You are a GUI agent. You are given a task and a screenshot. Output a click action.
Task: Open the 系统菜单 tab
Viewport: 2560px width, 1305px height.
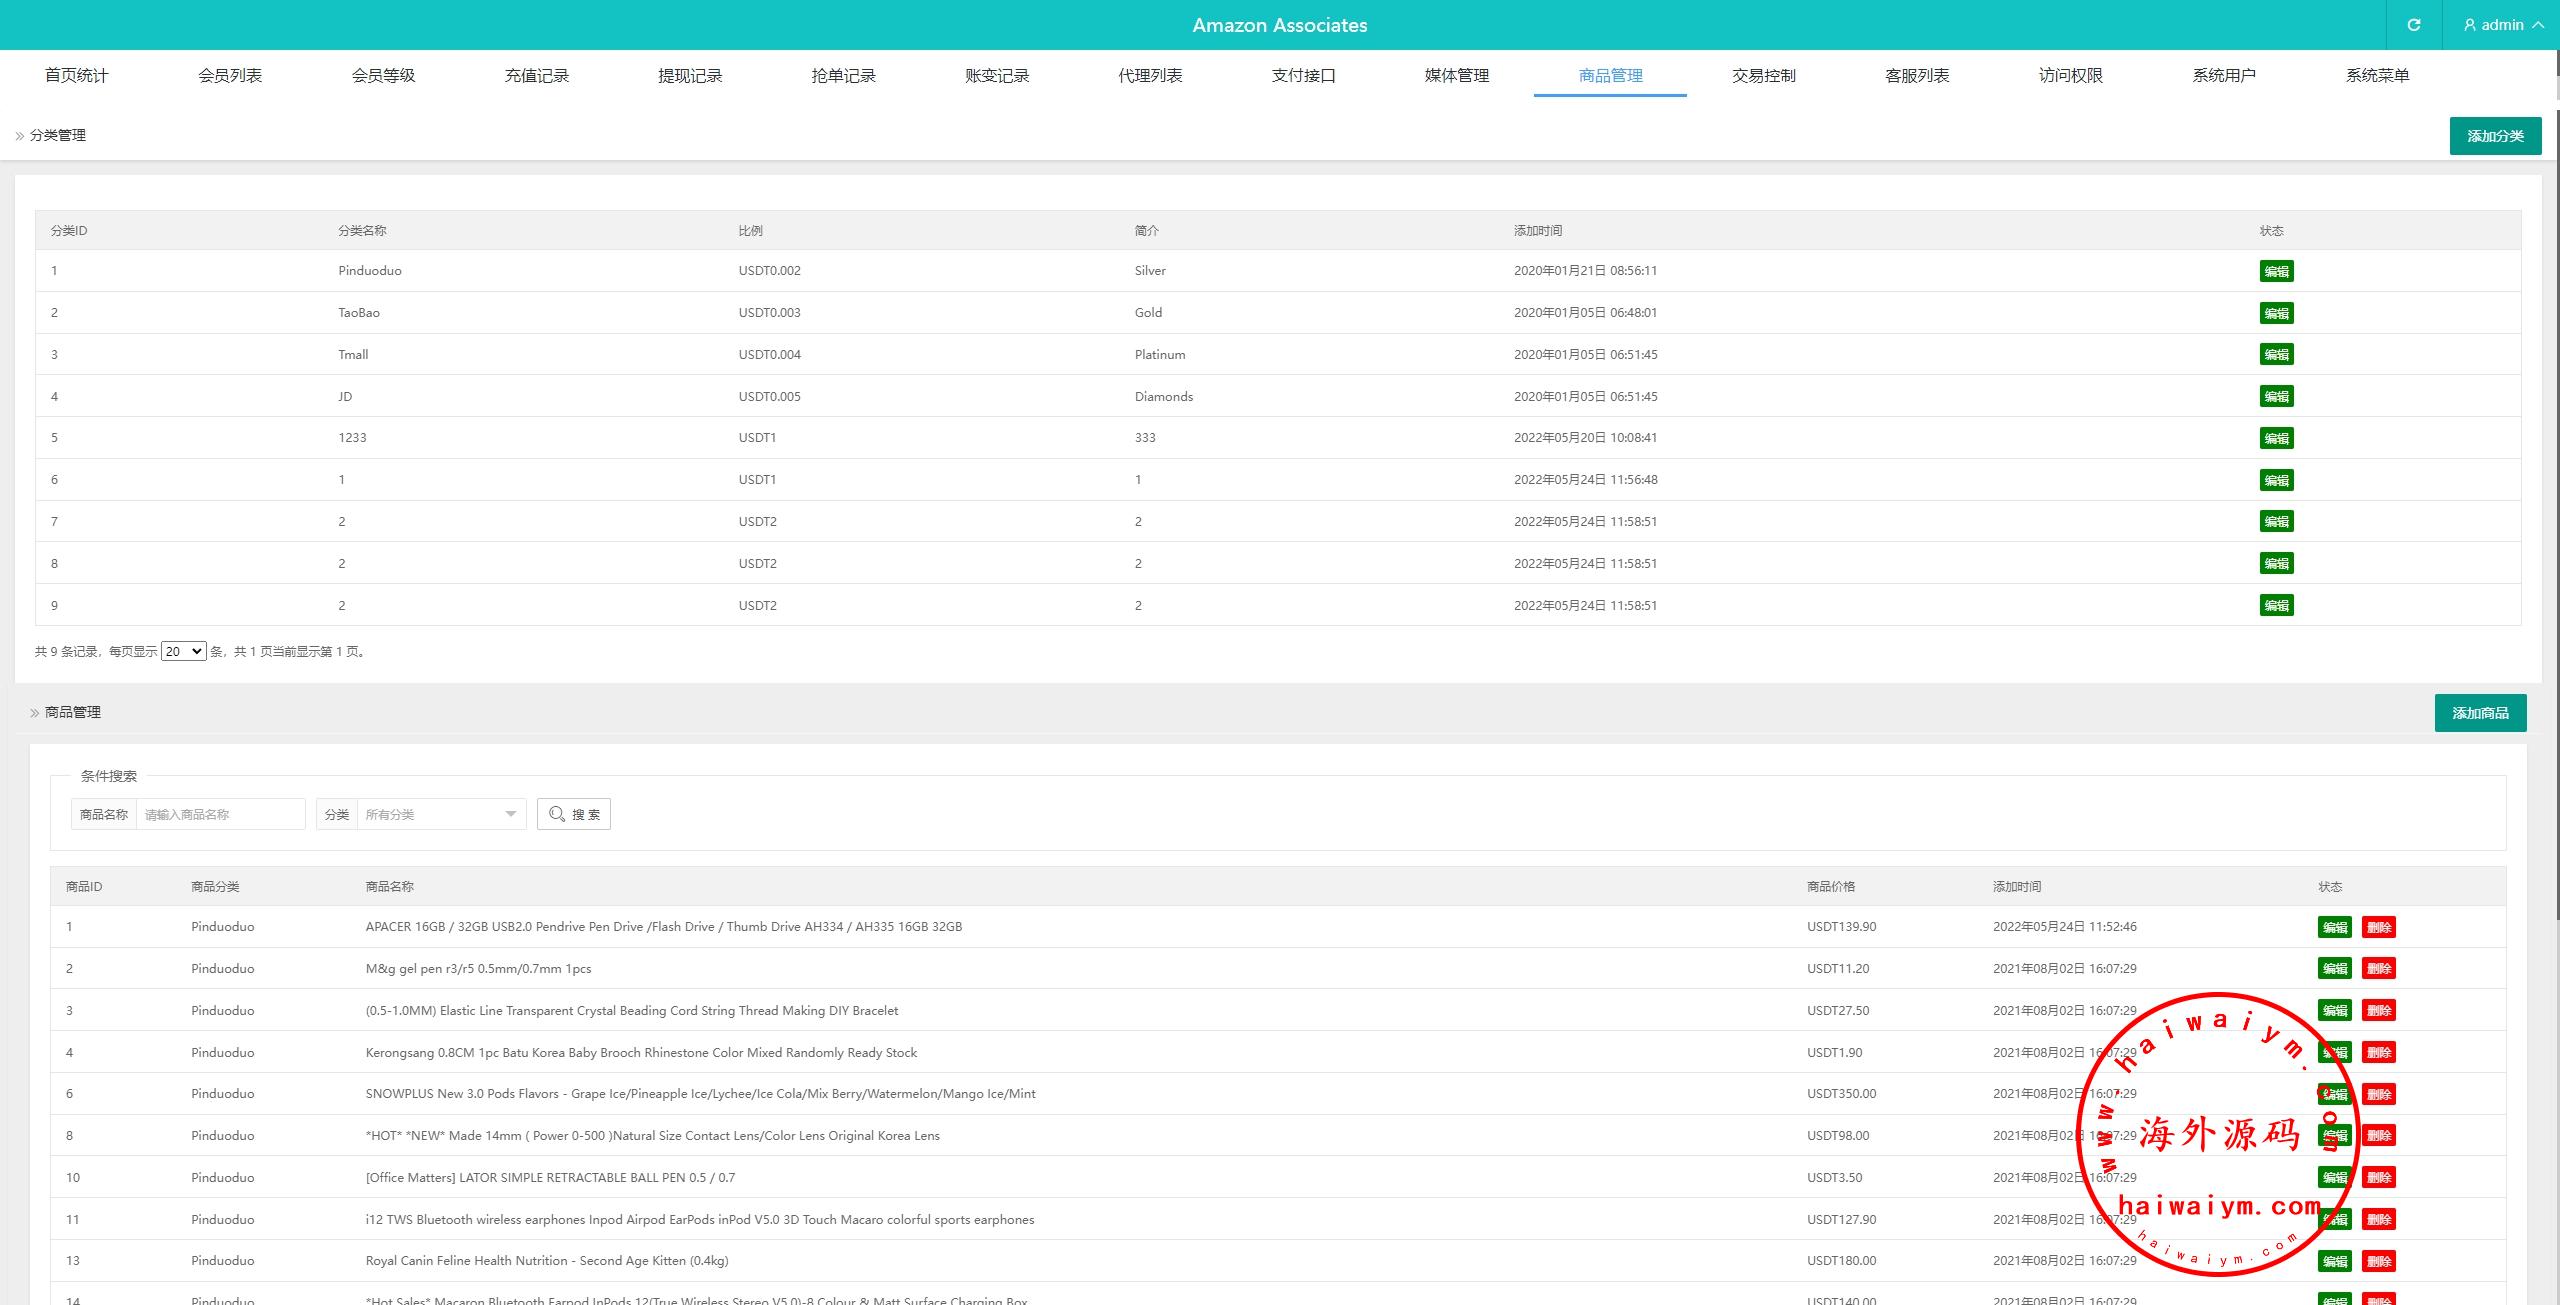[2377, 75]
